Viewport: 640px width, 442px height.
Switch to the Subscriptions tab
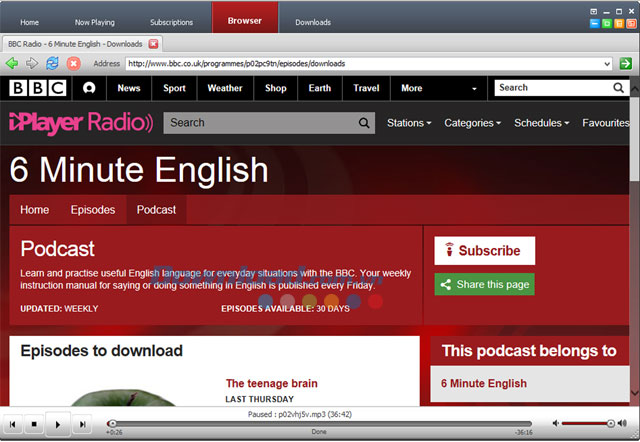[172, 21]
